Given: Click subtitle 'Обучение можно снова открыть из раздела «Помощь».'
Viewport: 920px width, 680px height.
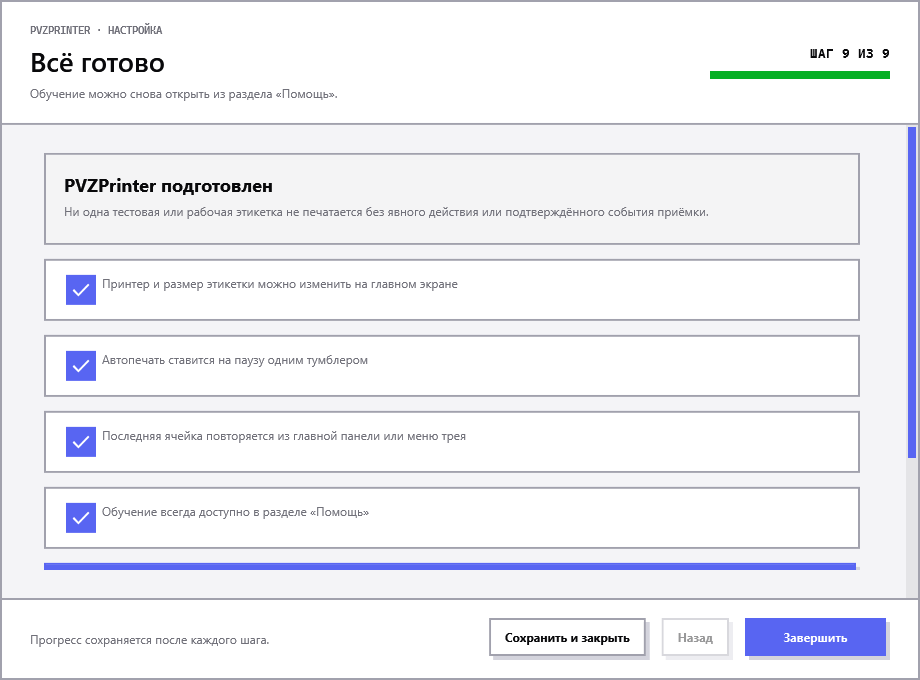Looking at the screenshot, I should 184,94.
